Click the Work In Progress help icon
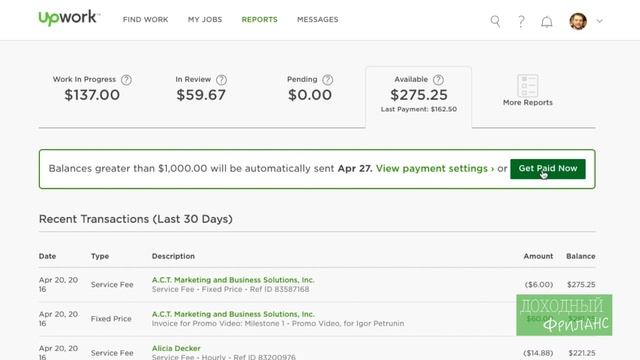The image size is (640, 360). [x=127, y=80]
